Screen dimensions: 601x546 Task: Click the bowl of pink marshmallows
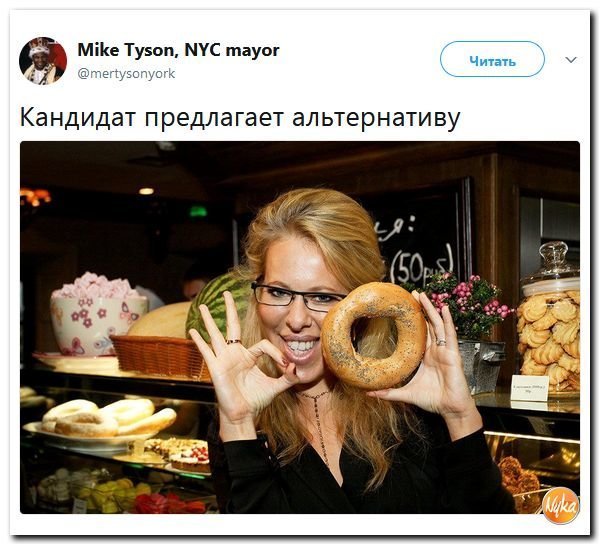click(99, 314)
